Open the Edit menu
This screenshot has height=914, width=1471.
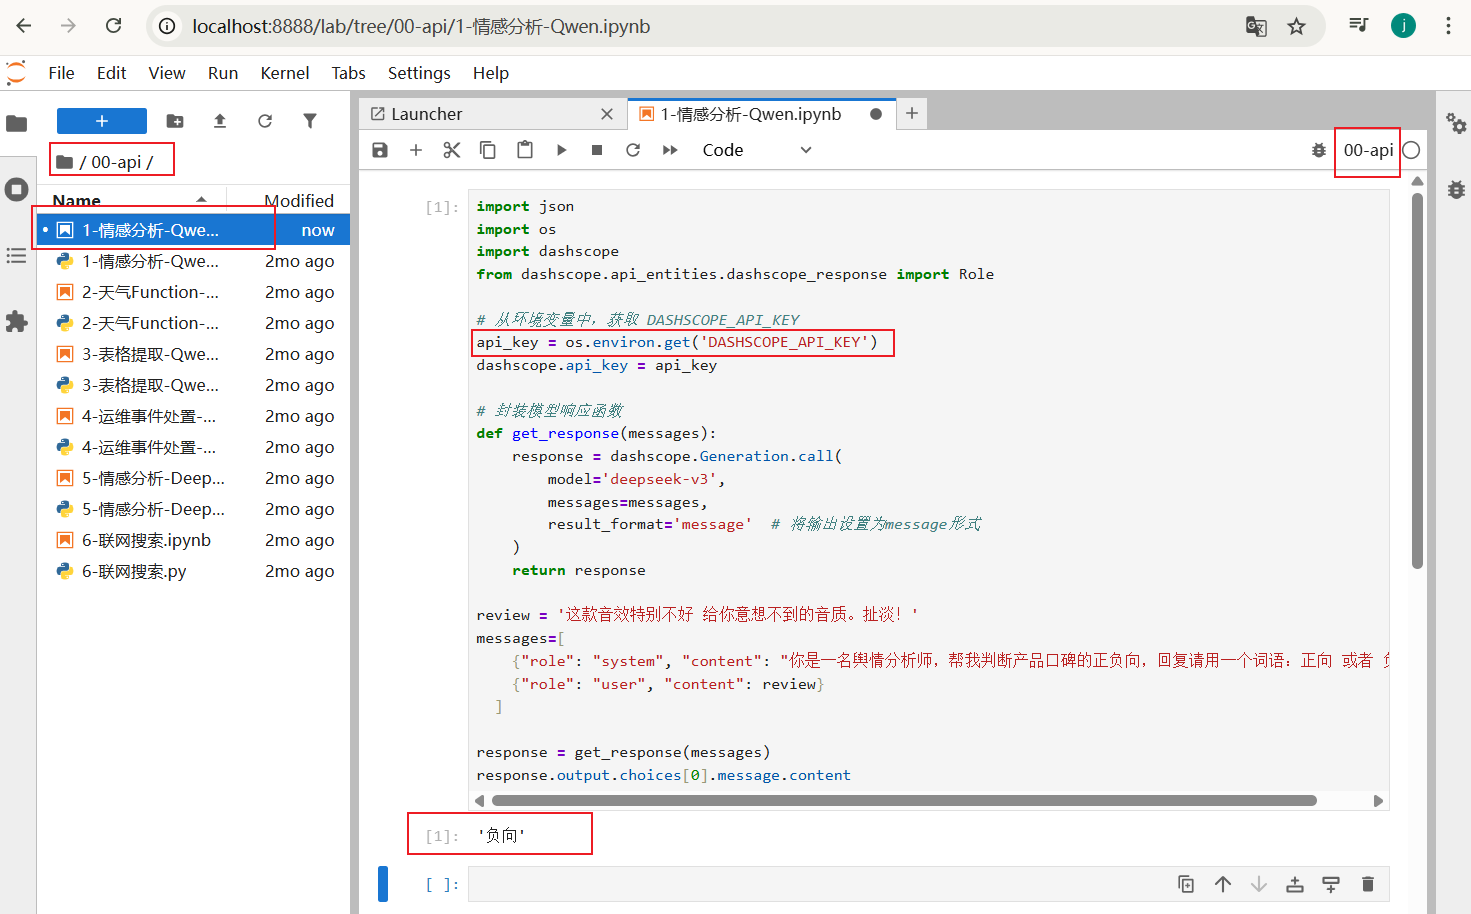[111, 73]
